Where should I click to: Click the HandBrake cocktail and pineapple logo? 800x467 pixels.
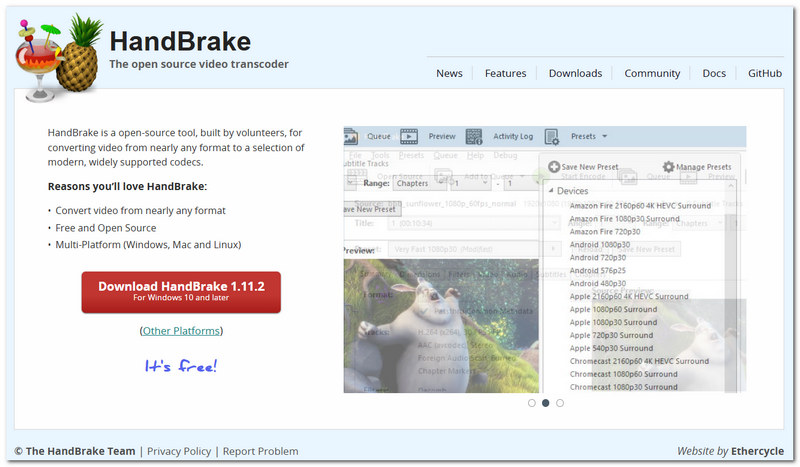coord(59,57)
